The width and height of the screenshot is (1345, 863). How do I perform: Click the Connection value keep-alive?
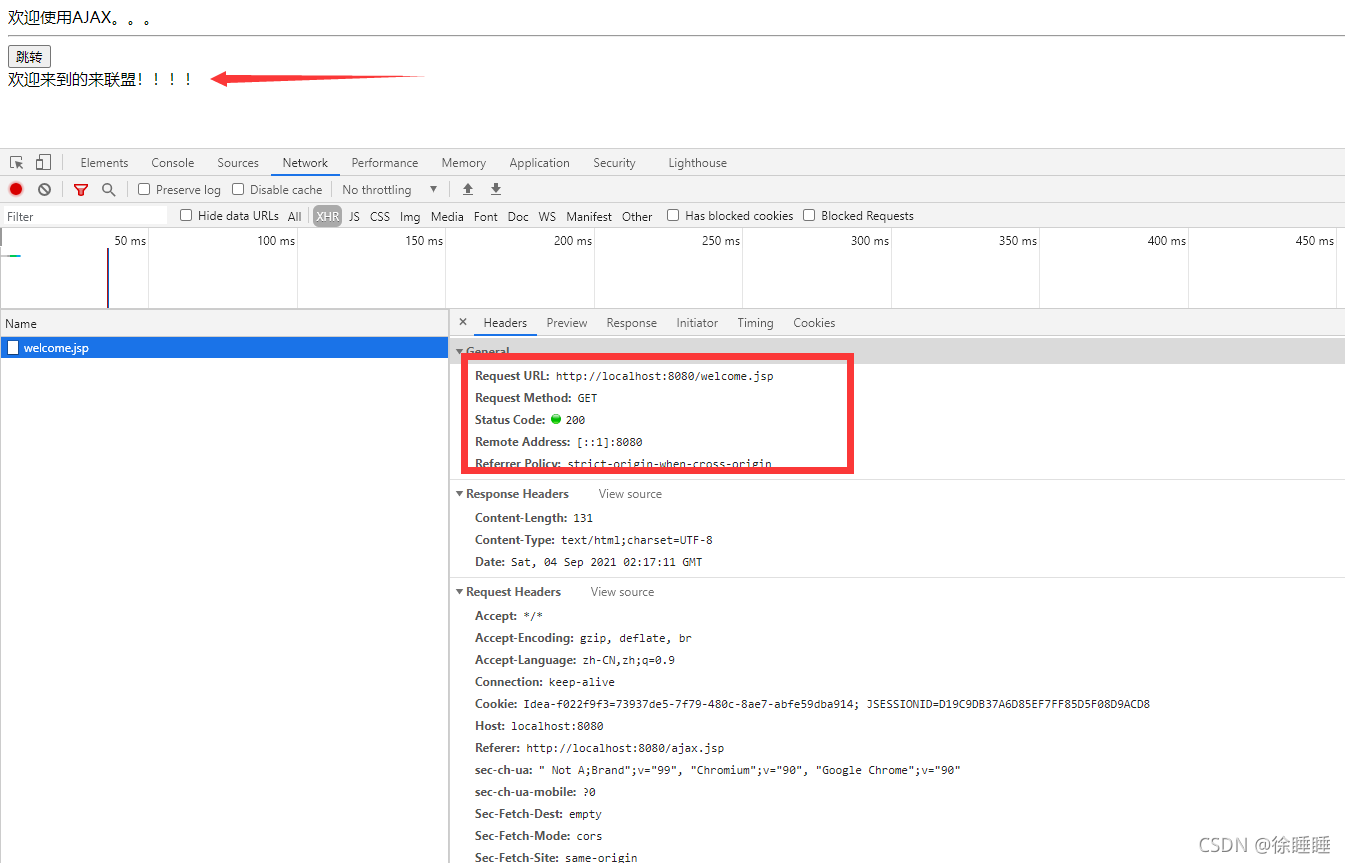tap(582, 682)
